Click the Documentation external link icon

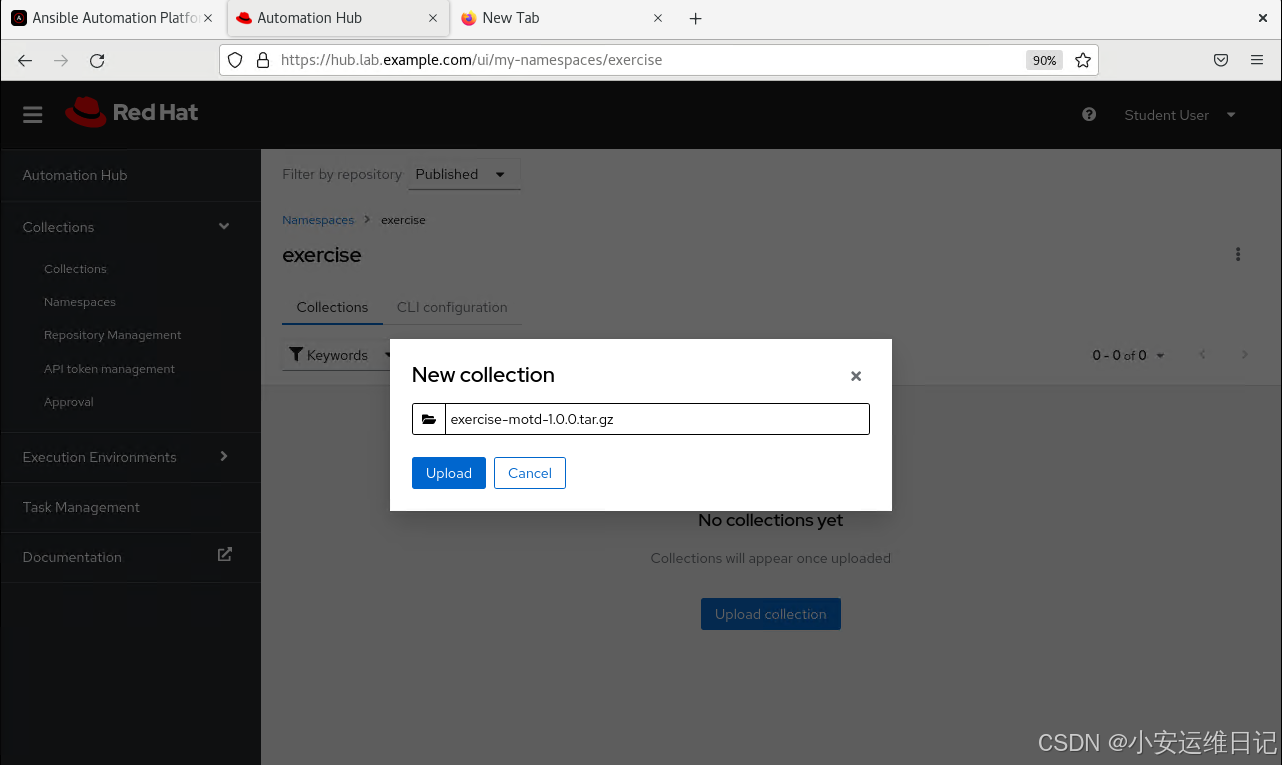225,554
